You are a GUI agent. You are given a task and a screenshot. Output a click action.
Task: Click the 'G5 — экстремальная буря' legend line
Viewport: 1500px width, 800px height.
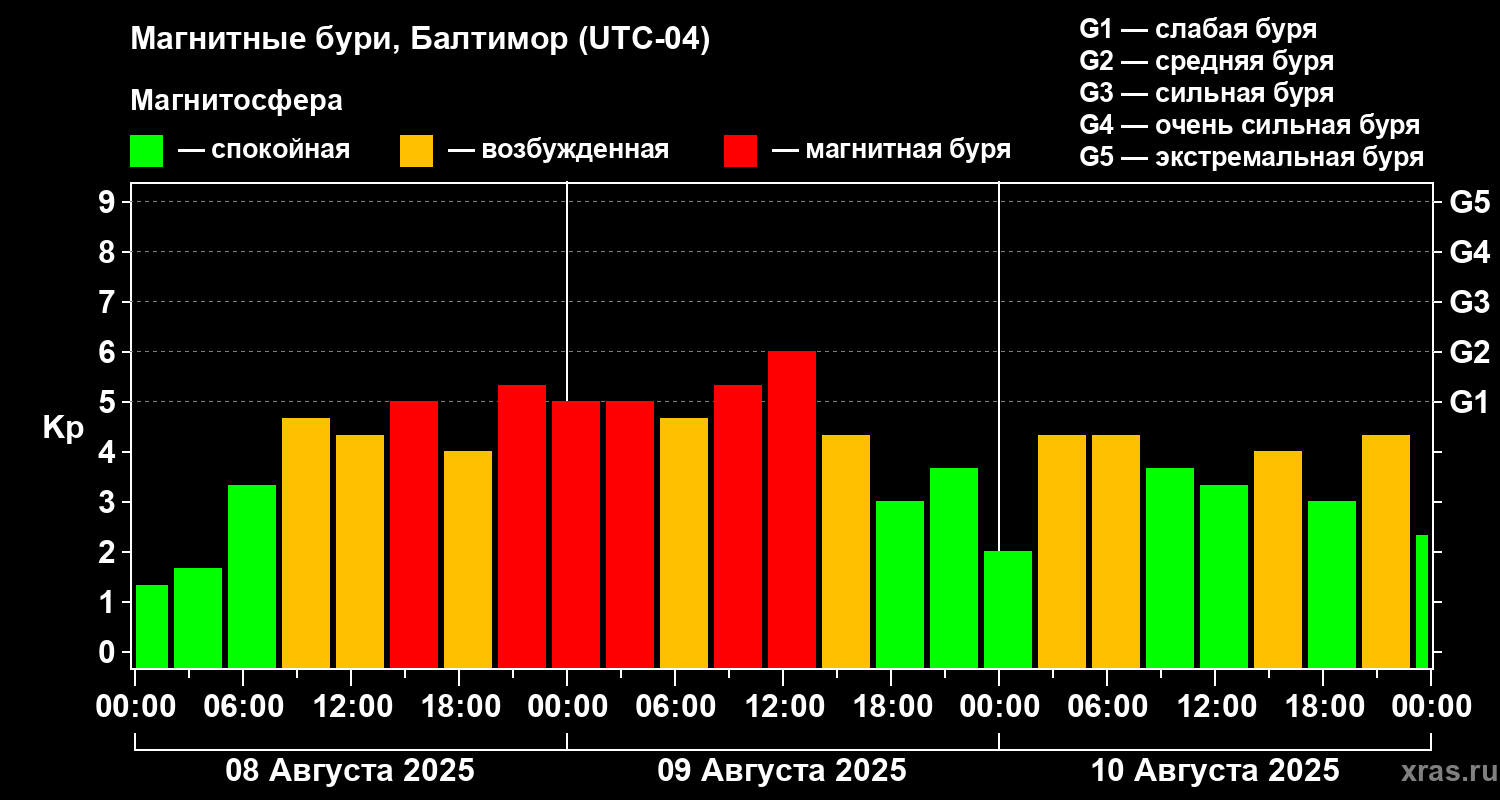(x=1252, y=157)
